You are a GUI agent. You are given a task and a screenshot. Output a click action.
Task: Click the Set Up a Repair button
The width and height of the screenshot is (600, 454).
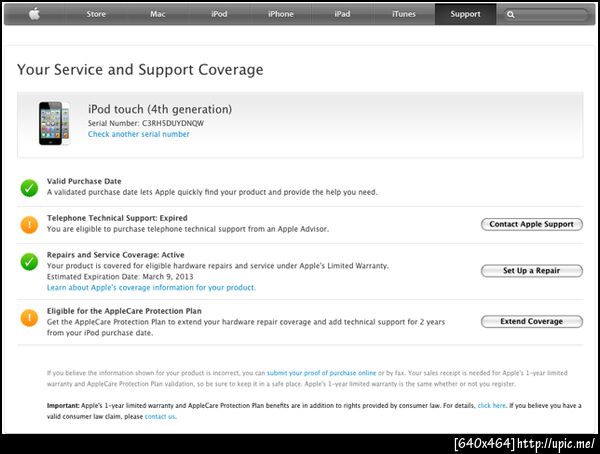(532, 271)
